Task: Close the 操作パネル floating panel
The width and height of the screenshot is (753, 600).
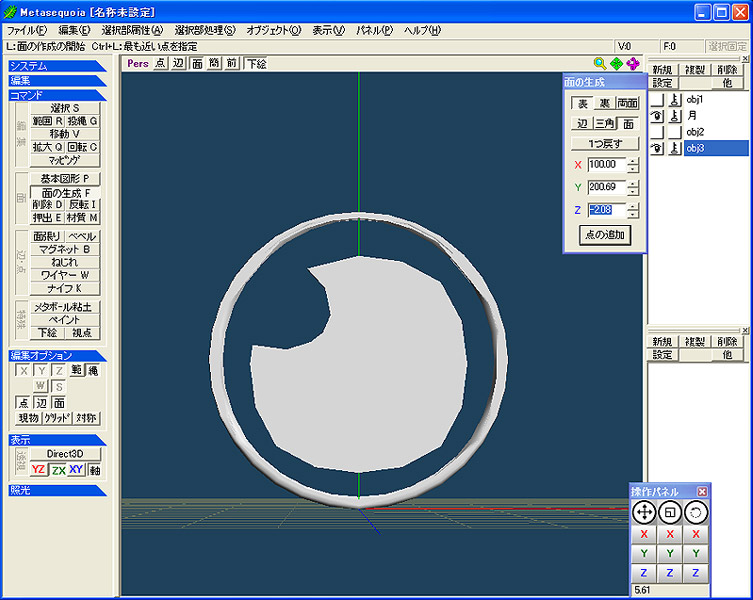Action: click(x=702, y=491)
